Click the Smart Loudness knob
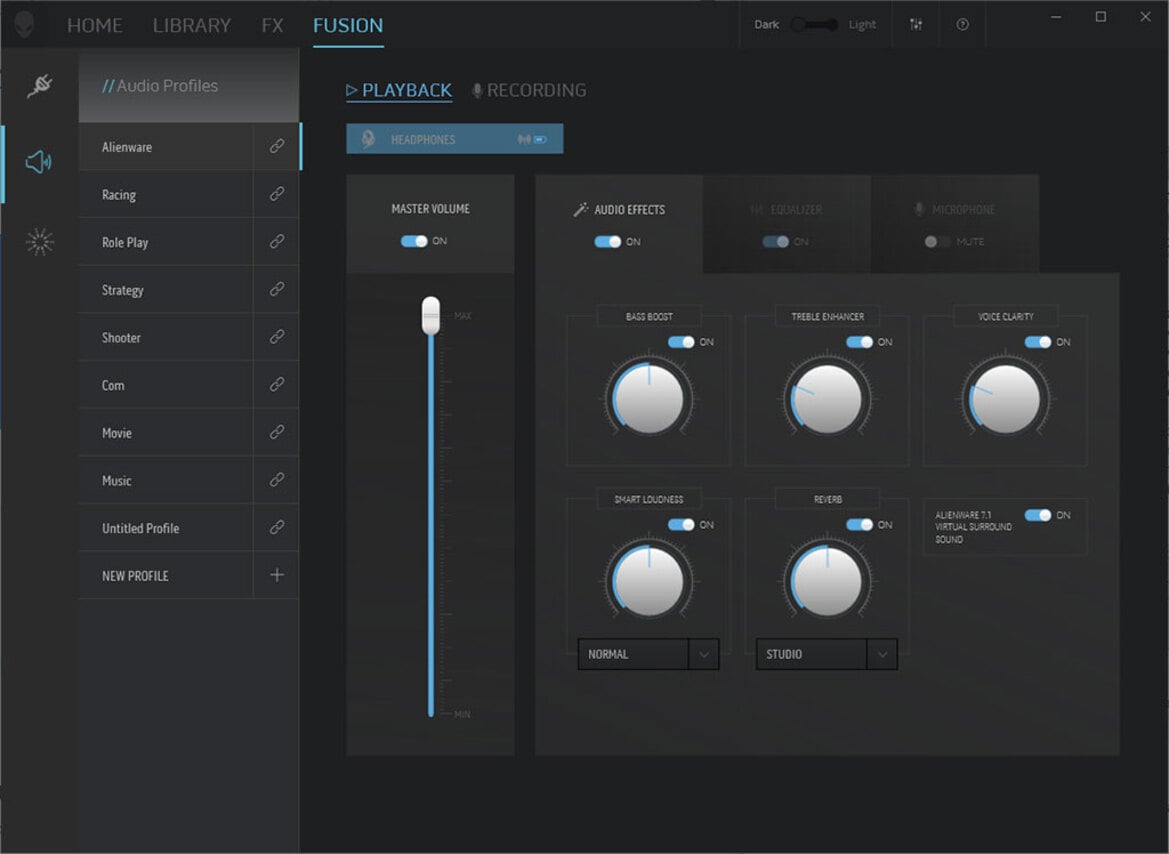The image size is (1169, 854). [649, 582]
